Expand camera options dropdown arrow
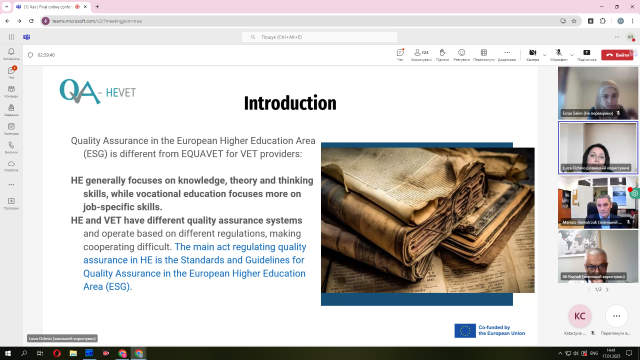Viewport: 640px width, 360px height. click(x=544, y=55)
